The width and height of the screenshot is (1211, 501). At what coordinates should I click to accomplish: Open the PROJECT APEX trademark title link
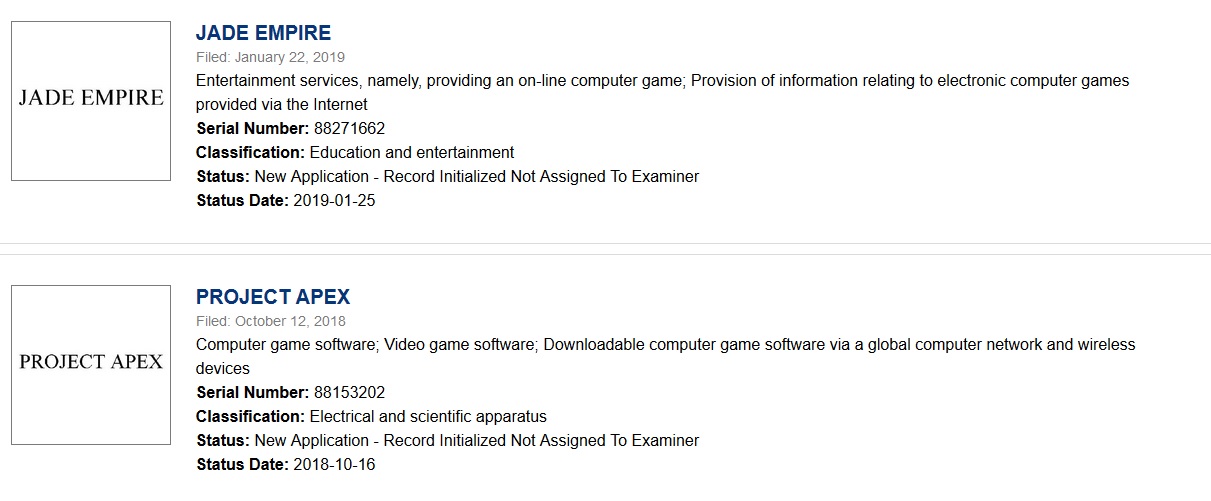point(273,297)
